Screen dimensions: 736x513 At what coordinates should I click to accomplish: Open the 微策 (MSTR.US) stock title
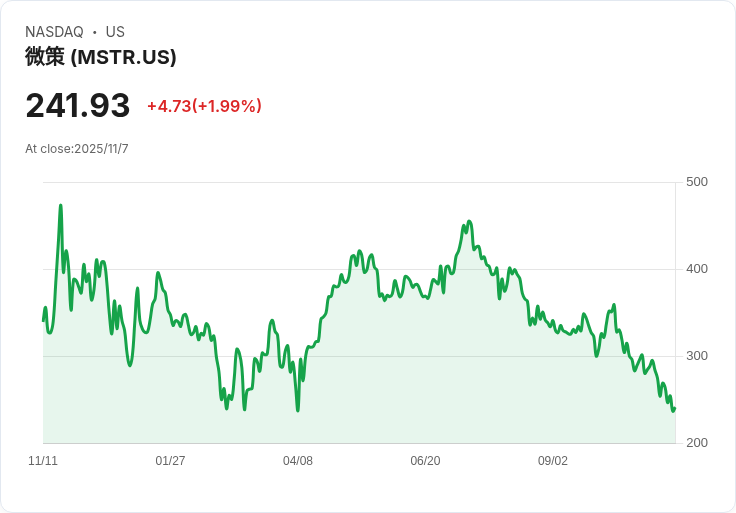click(100, 57)
